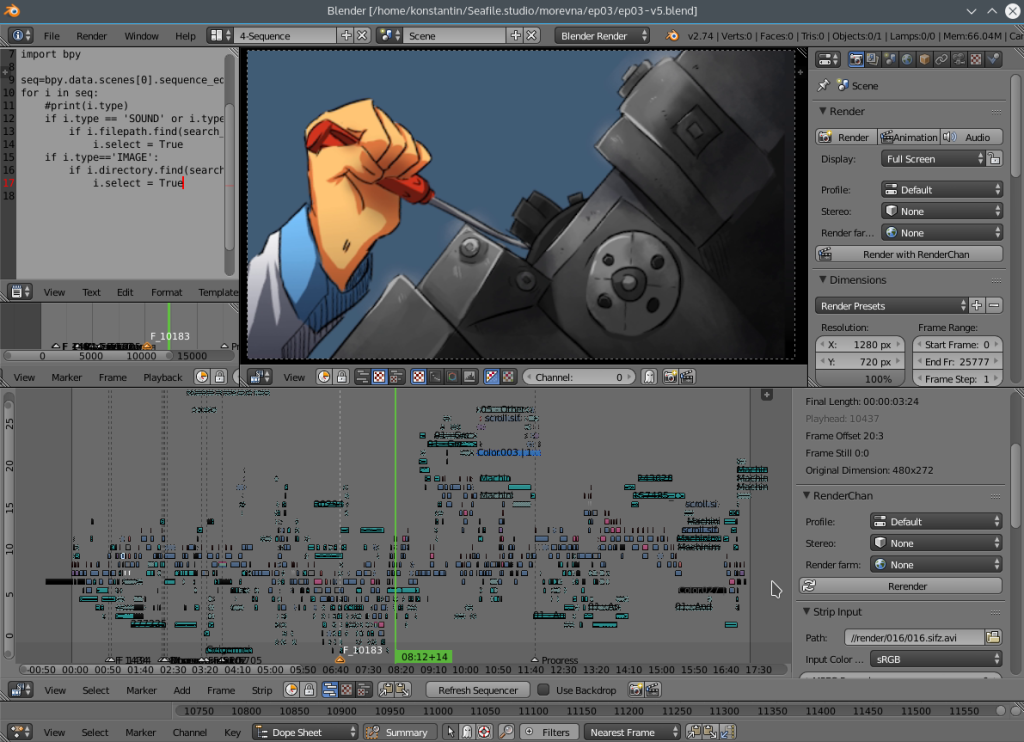This screenshot has width=1024, height=742.
Task: Open the Render Layers properties tab
Action: [872, 59]
